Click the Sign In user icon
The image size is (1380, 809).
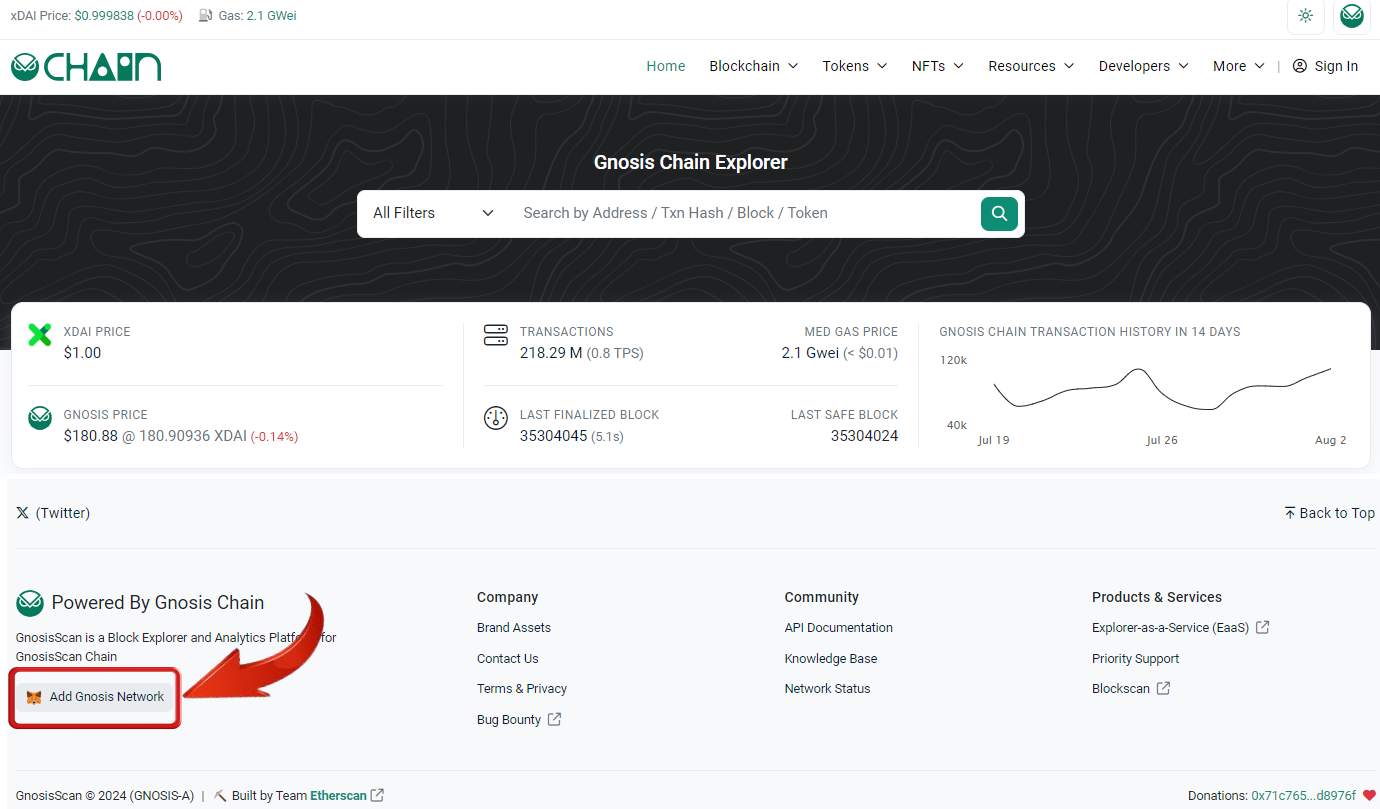pyautogui.click(x=1300, y=66)
